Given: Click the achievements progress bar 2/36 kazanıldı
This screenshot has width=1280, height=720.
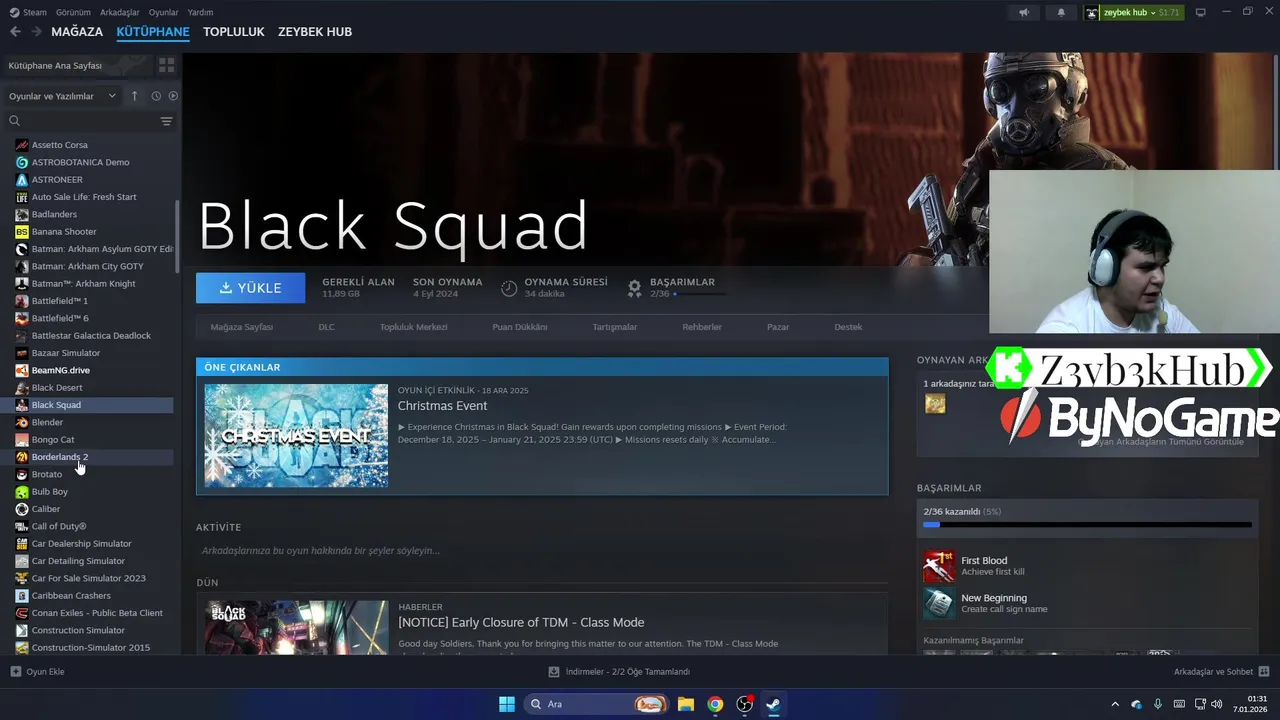Looking at the screenshot, I should pos(1087,524).
